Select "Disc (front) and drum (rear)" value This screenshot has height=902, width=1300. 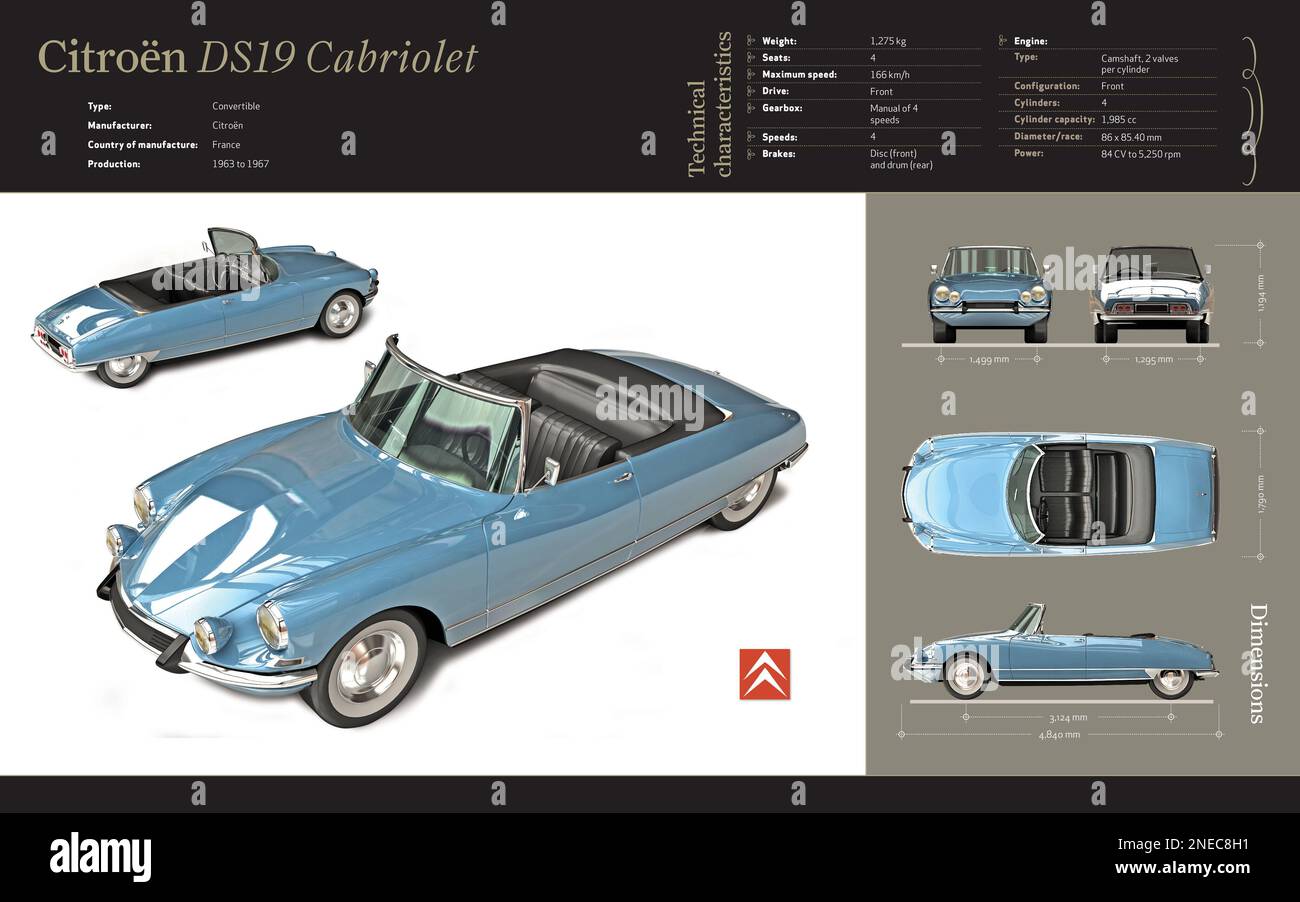(901, 160)
